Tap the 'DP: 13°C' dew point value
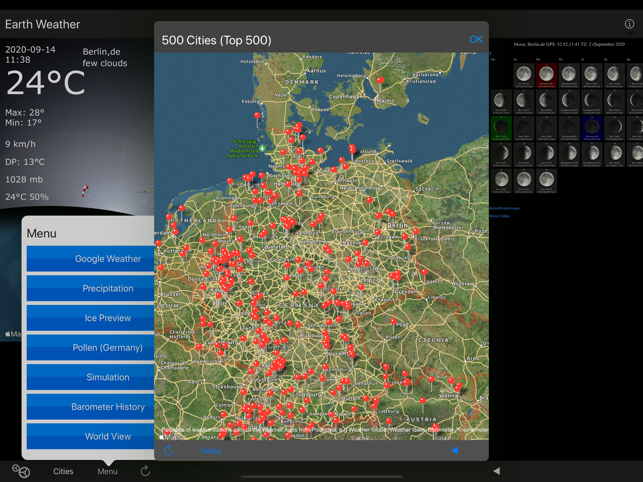Image resolution: width=643 pixels, height=482 pixels. pyautogui.click(x=25, y=162)
